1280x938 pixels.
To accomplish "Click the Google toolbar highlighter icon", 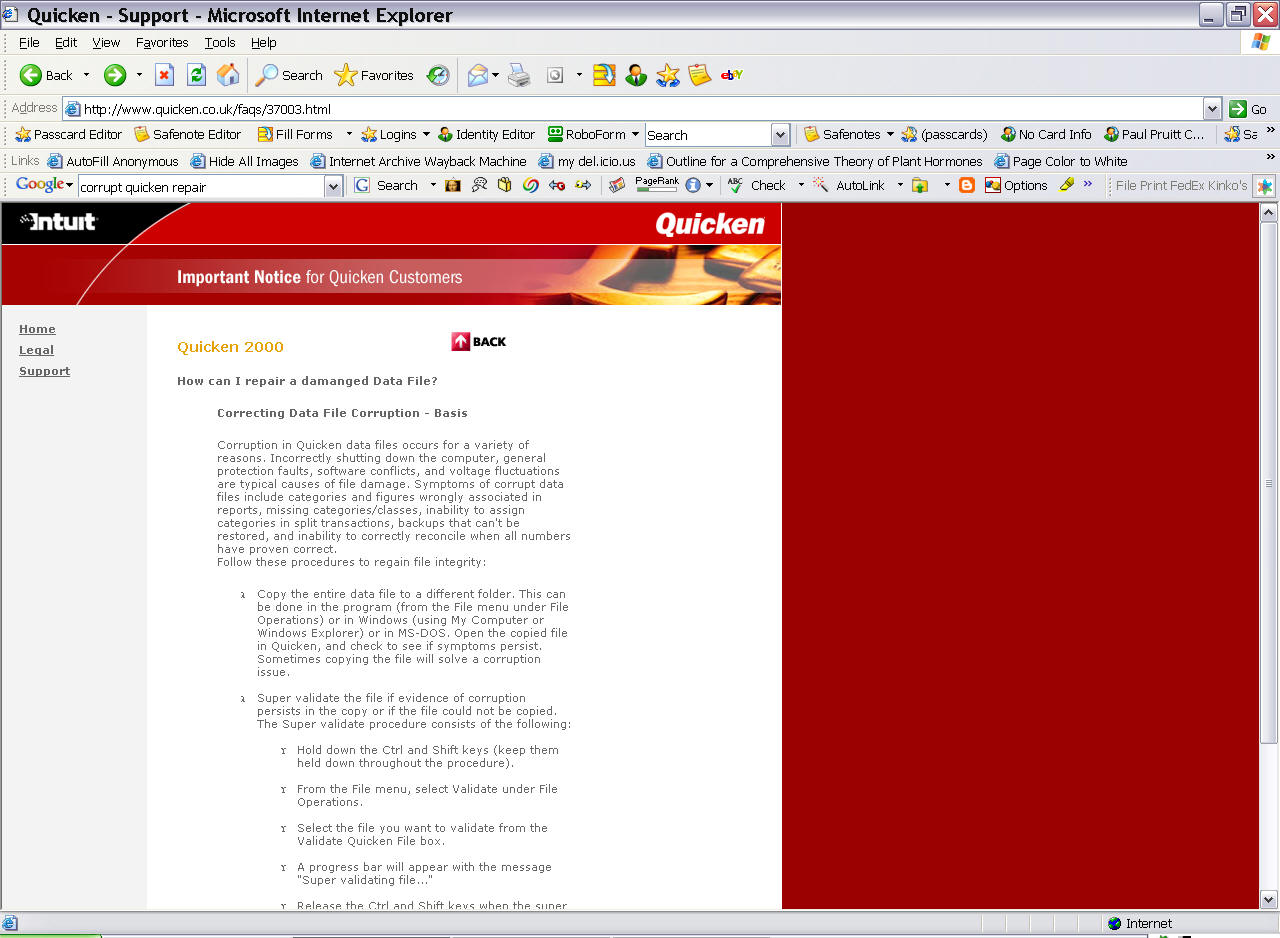I will (x=1066, y=185).
